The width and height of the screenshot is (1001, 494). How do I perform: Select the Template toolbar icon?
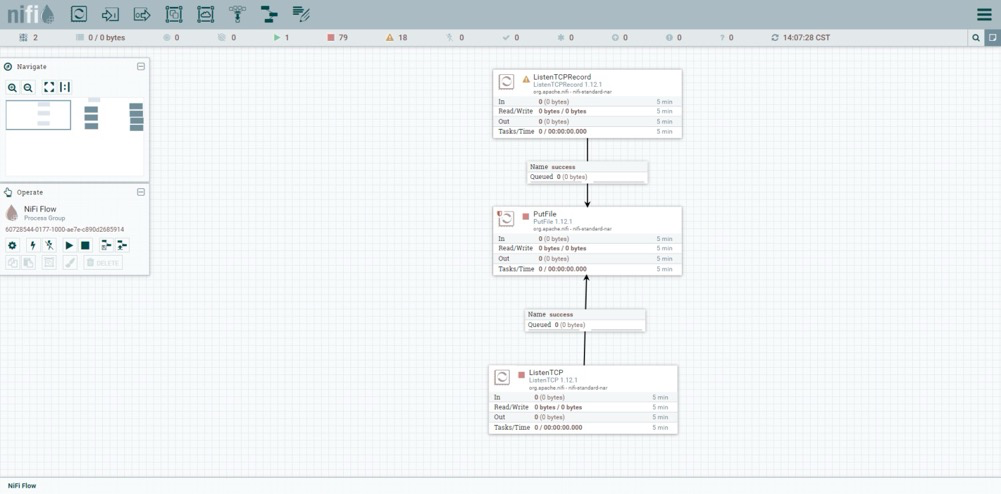[x=269, y=14]
